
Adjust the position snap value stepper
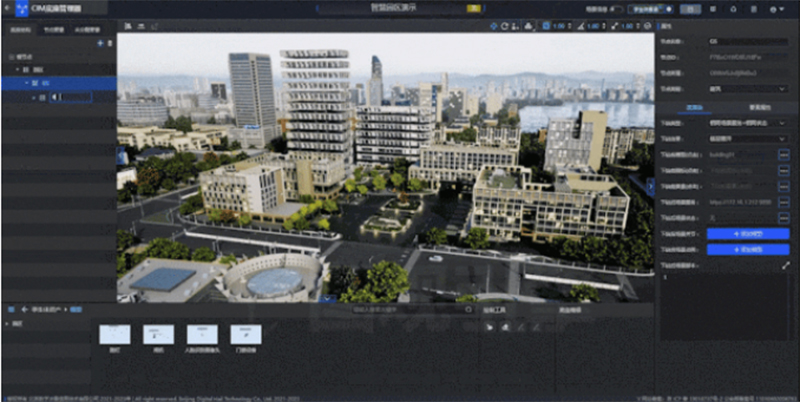pyautogui.click(x=569, y=26)
